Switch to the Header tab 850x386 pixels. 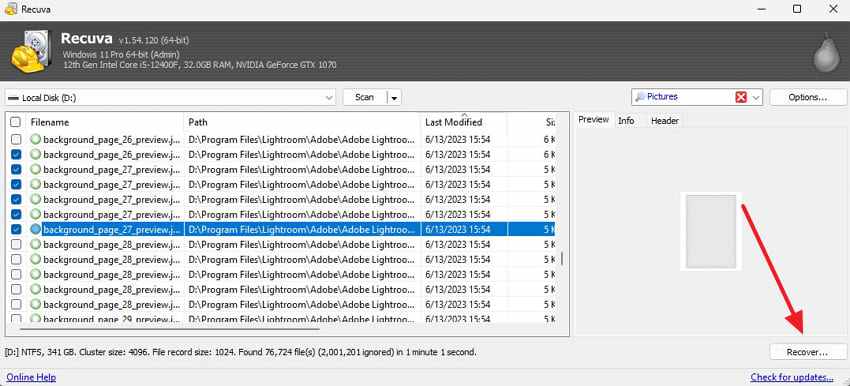pyautogui.click(x=665, y=121)
